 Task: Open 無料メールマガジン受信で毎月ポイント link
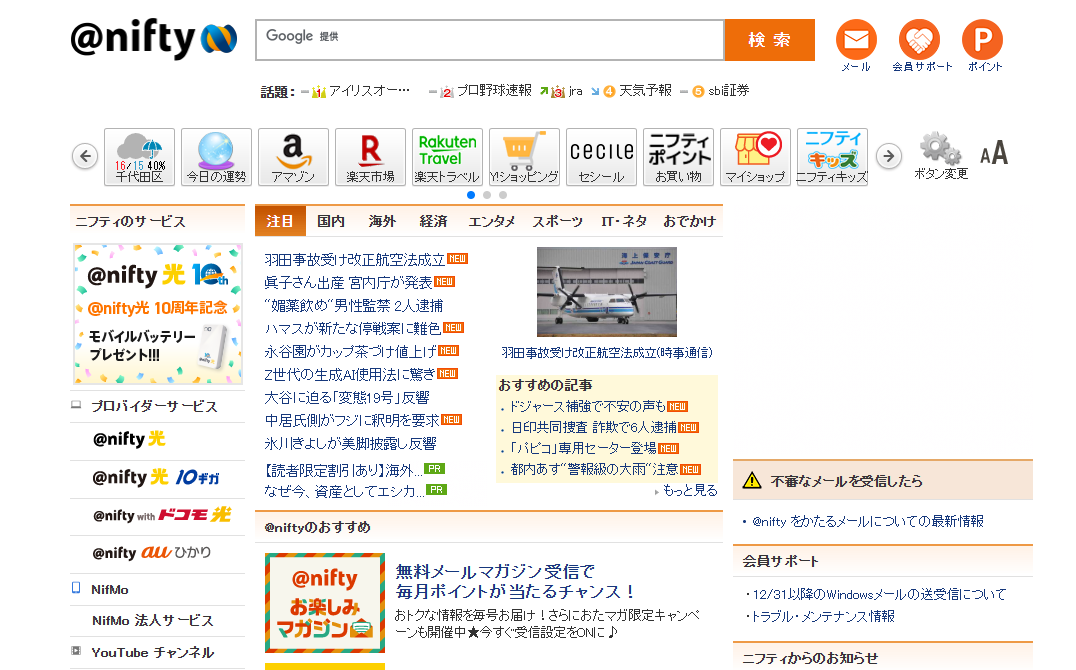tap(515, 581)
